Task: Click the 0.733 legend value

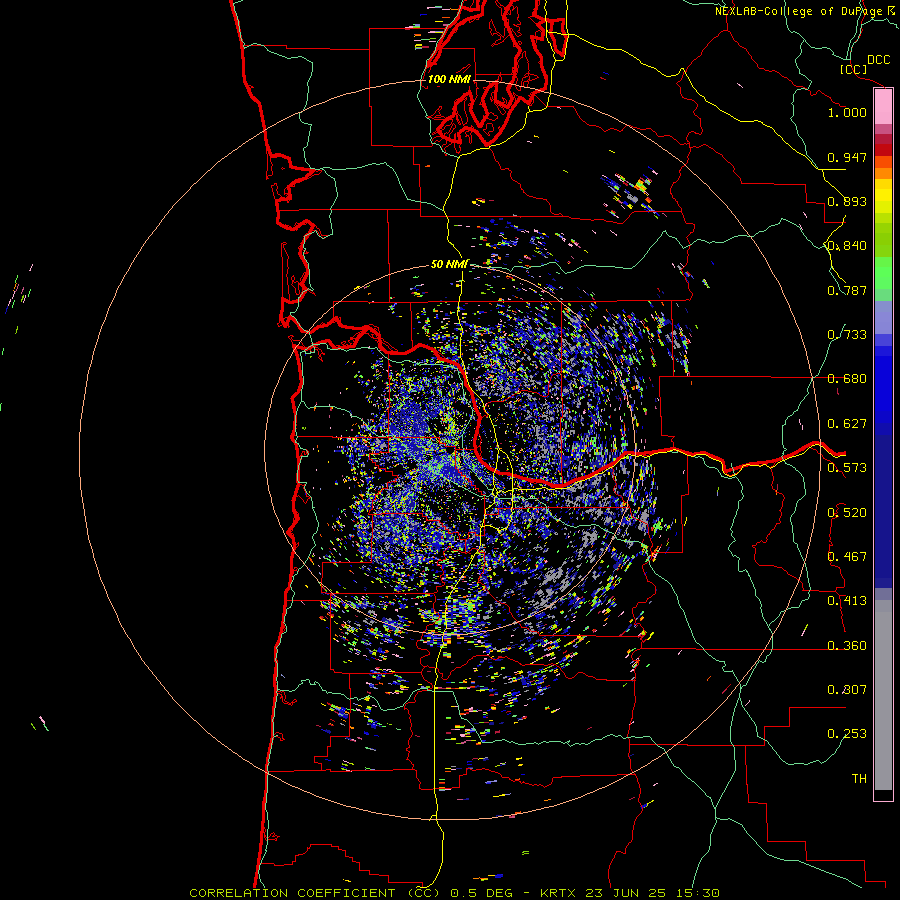Action: point(847,335)
